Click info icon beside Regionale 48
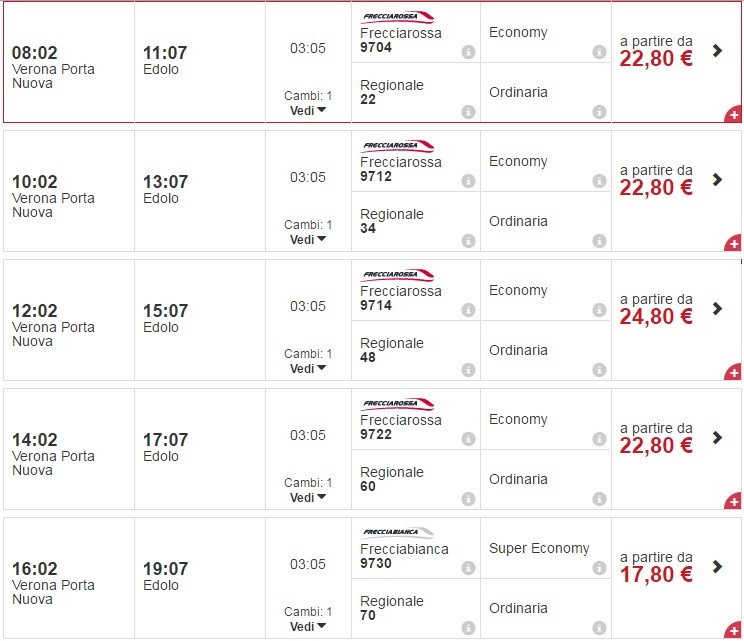The height and width of the screenshot is (641, 744). point(468,370)
